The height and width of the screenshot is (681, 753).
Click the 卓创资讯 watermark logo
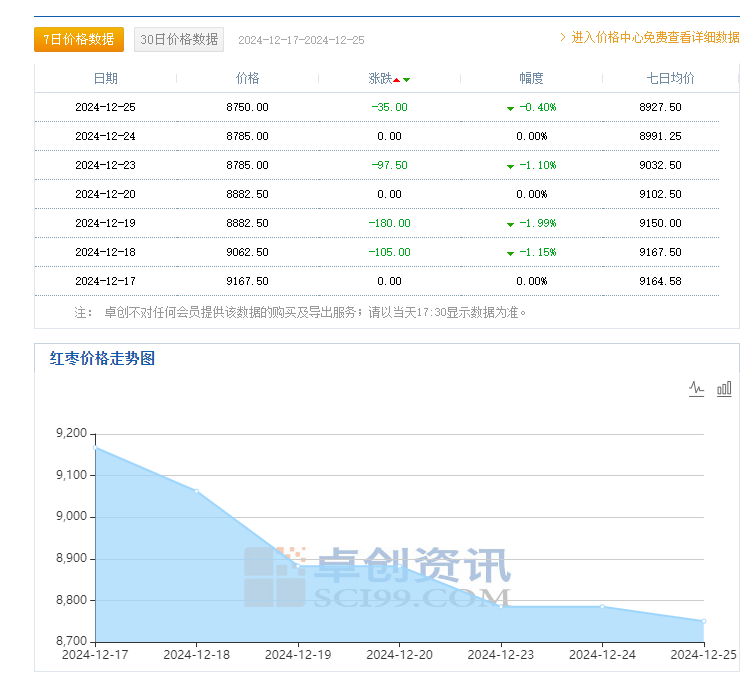tap(377, 577)
